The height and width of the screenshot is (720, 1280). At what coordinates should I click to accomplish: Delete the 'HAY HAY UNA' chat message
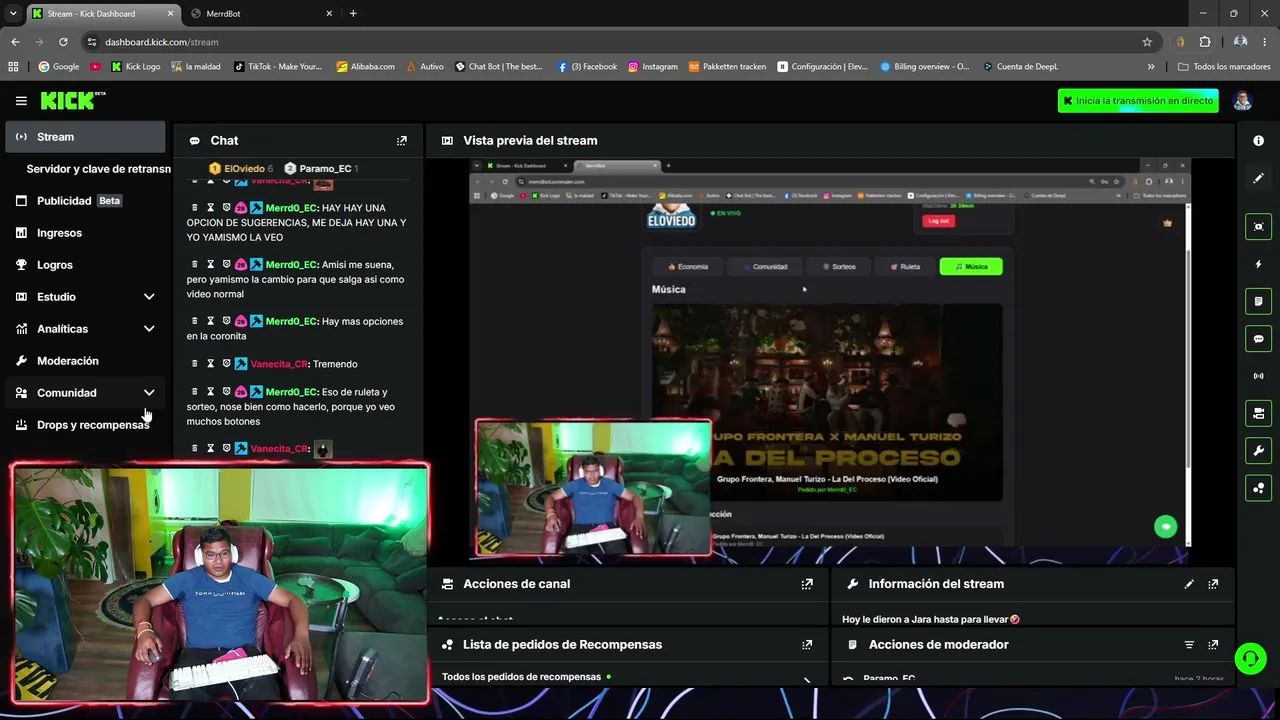click(x=194, y=208)
